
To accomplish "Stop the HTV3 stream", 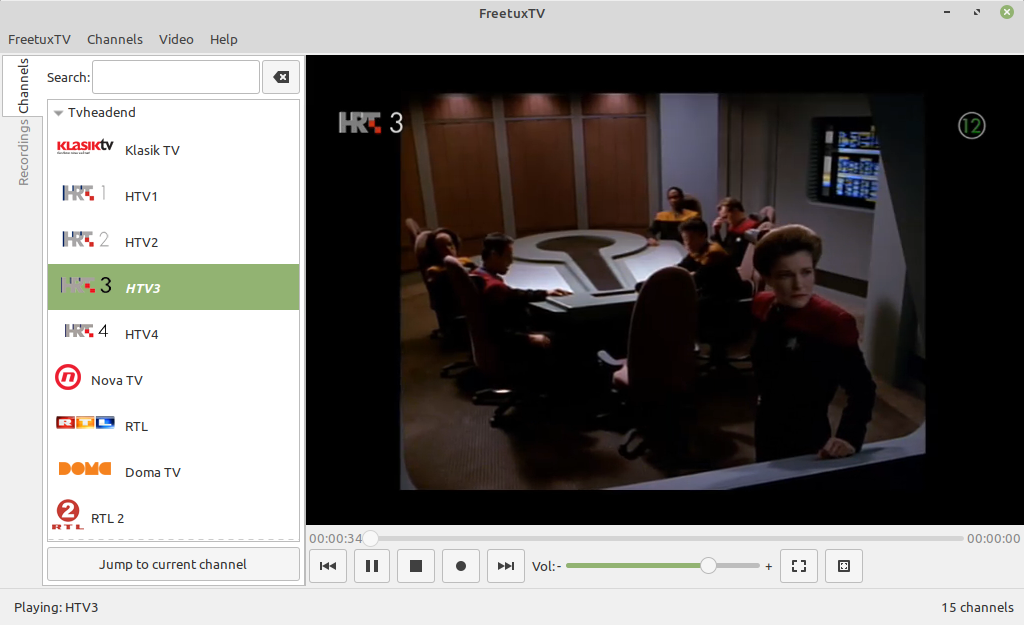I will coord(416,566).
